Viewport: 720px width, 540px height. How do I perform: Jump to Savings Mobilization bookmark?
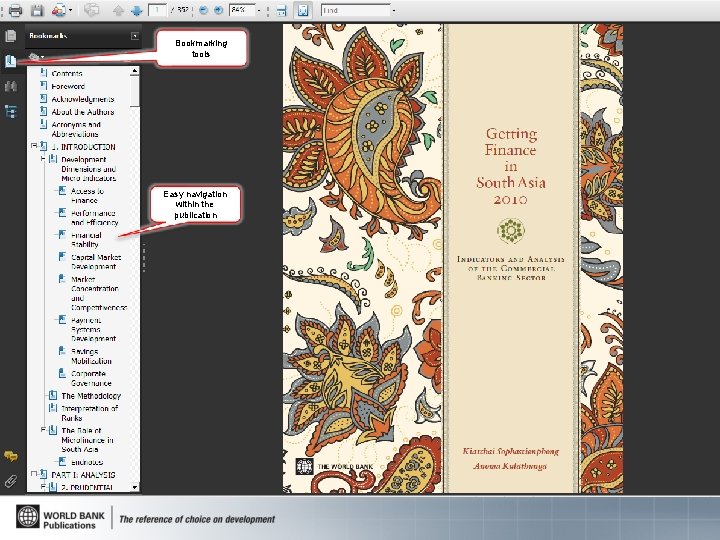pos(91,356)
